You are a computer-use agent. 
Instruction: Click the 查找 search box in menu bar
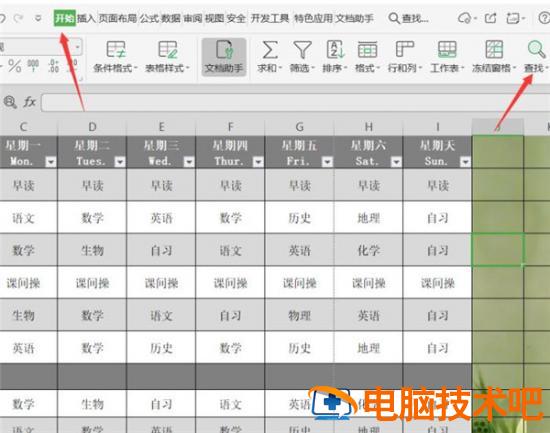click(x=409, y=18)
